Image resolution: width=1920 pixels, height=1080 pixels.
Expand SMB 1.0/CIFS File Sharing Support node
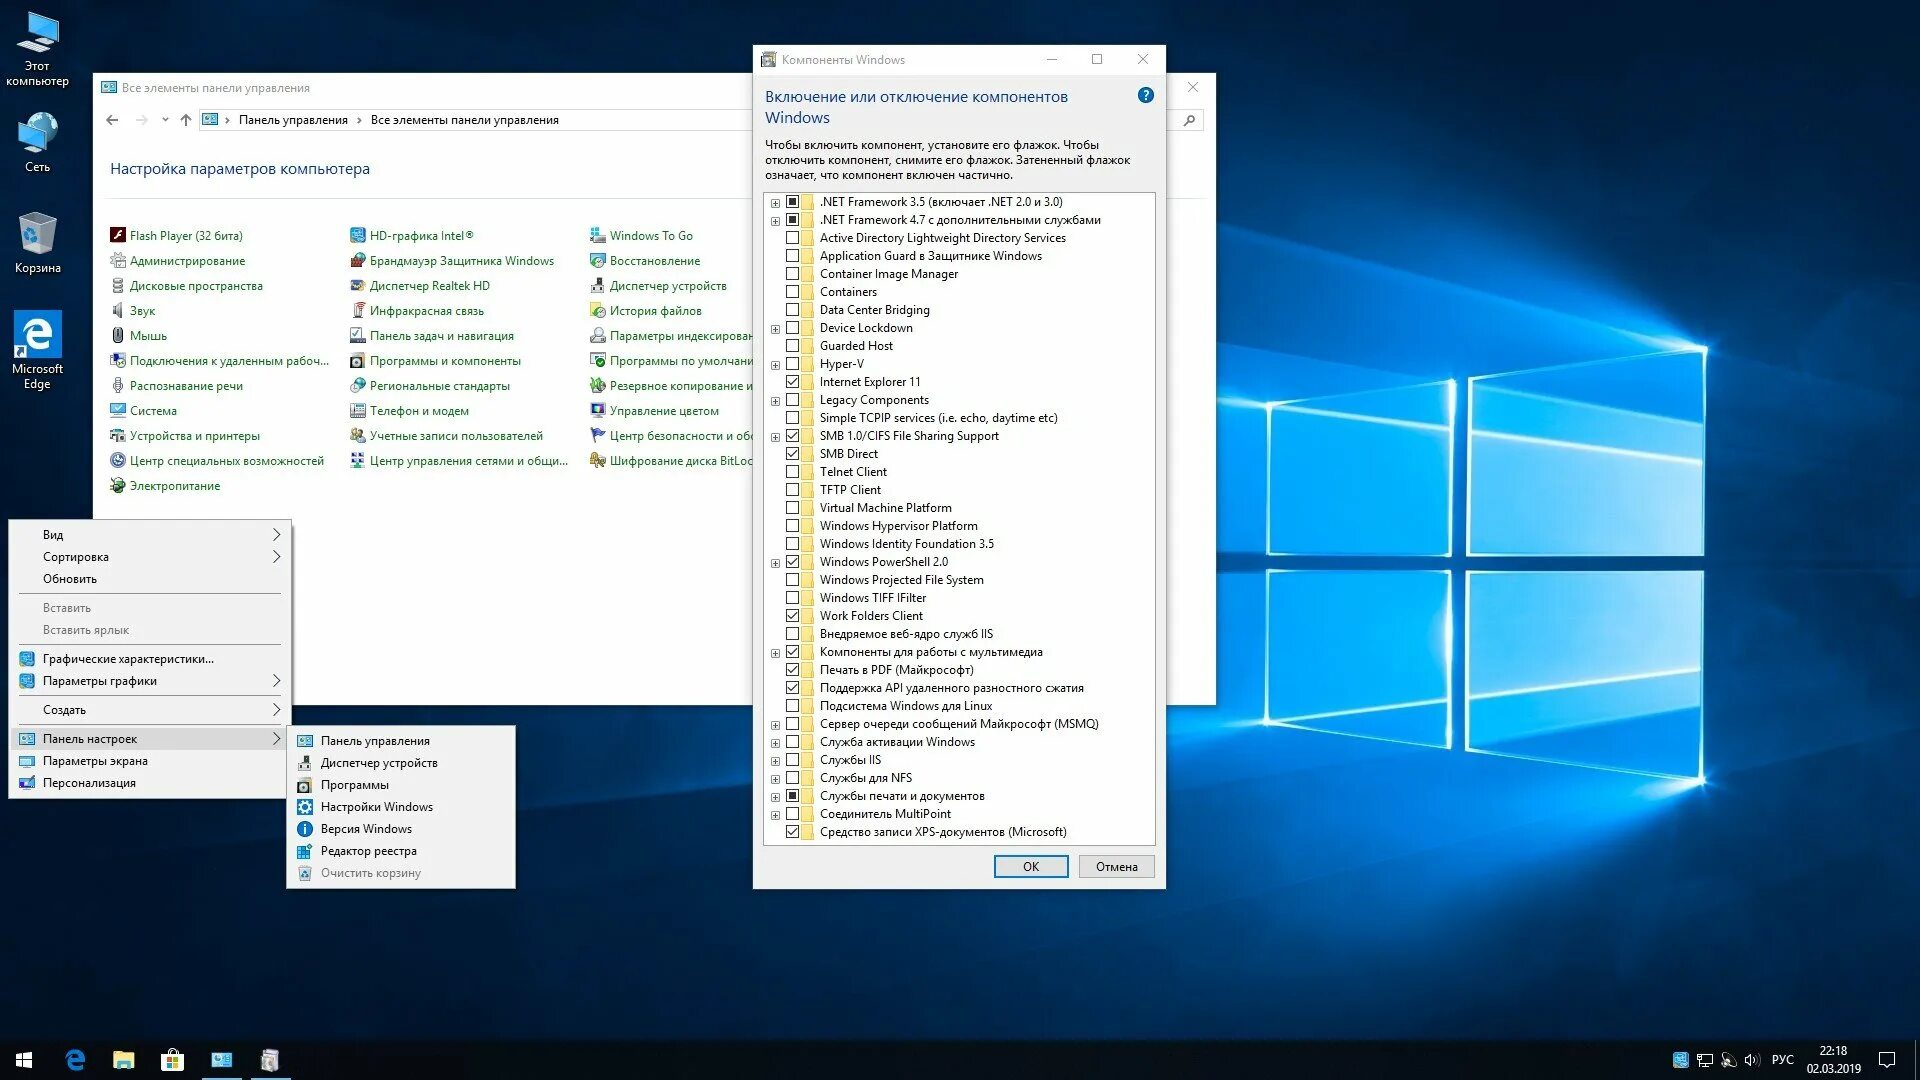pyautogui.click(x=775, y=437)
